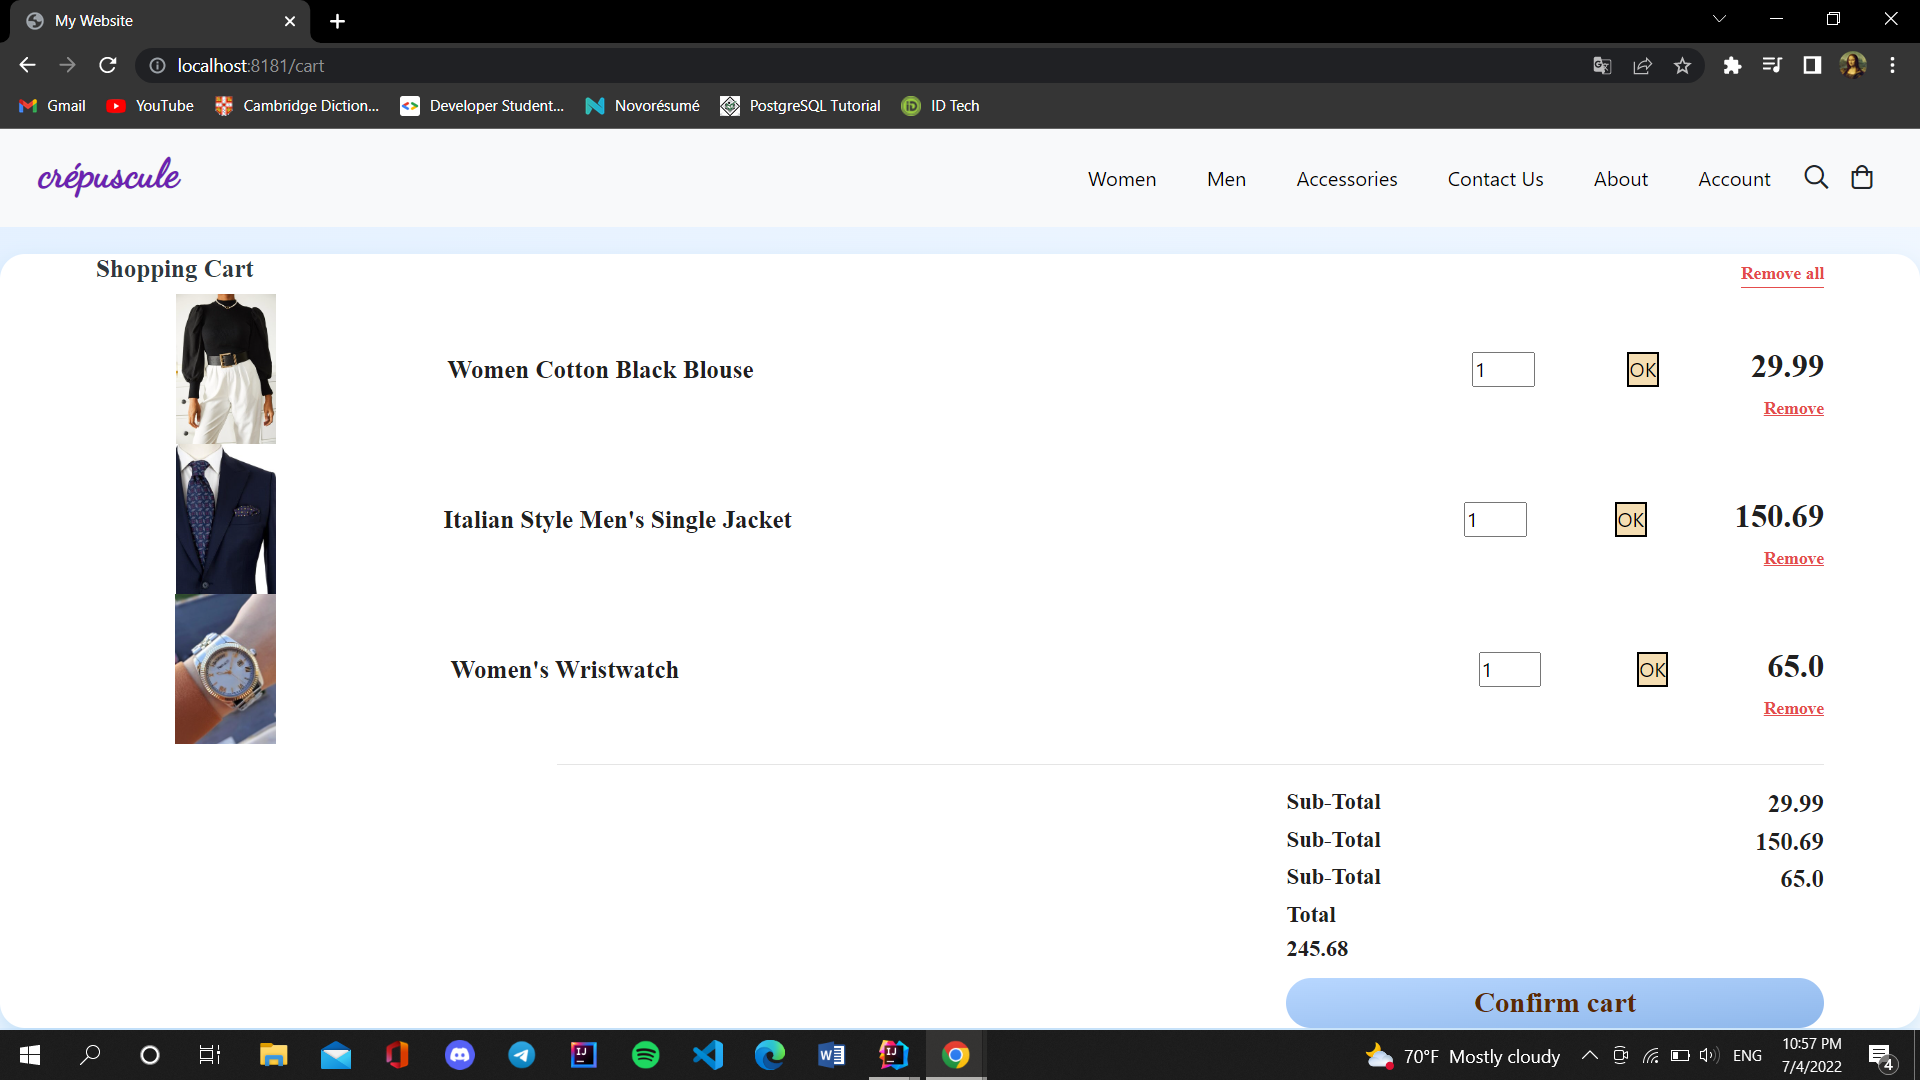The width and height of the screenshot is (1920, 1080).
Task: Remove the Women's Wristwatch item
Action: [x=1794, y=709]
